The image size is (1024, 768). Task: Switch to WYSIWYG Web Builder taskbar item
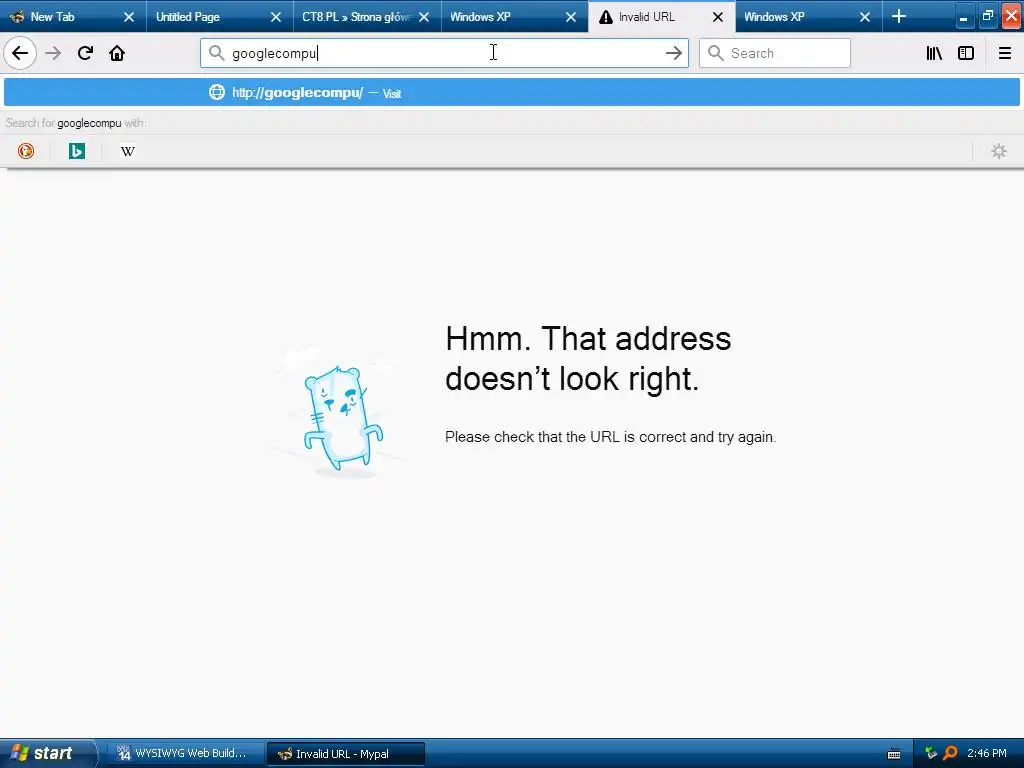click(184, 753)
